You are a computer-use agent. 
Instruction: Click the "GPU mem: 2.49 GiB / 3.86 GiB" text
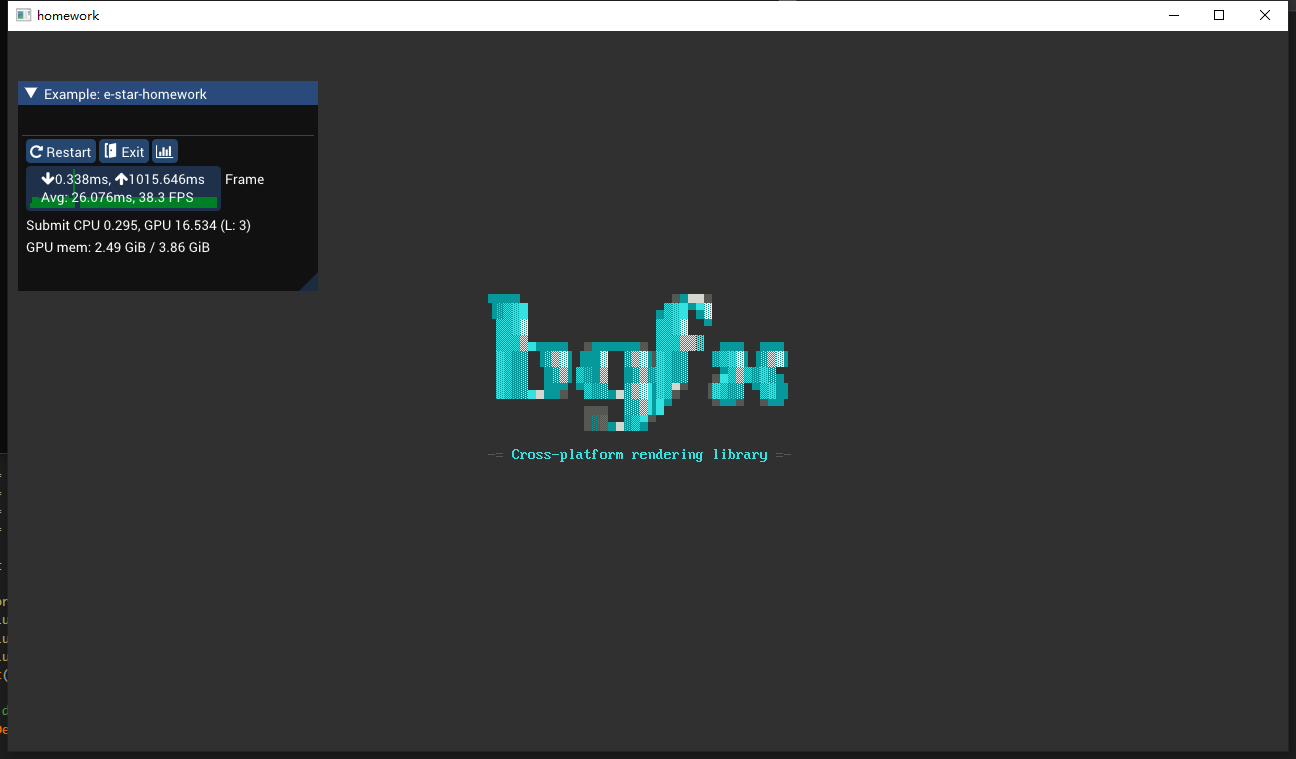click(x=118, y=248)
